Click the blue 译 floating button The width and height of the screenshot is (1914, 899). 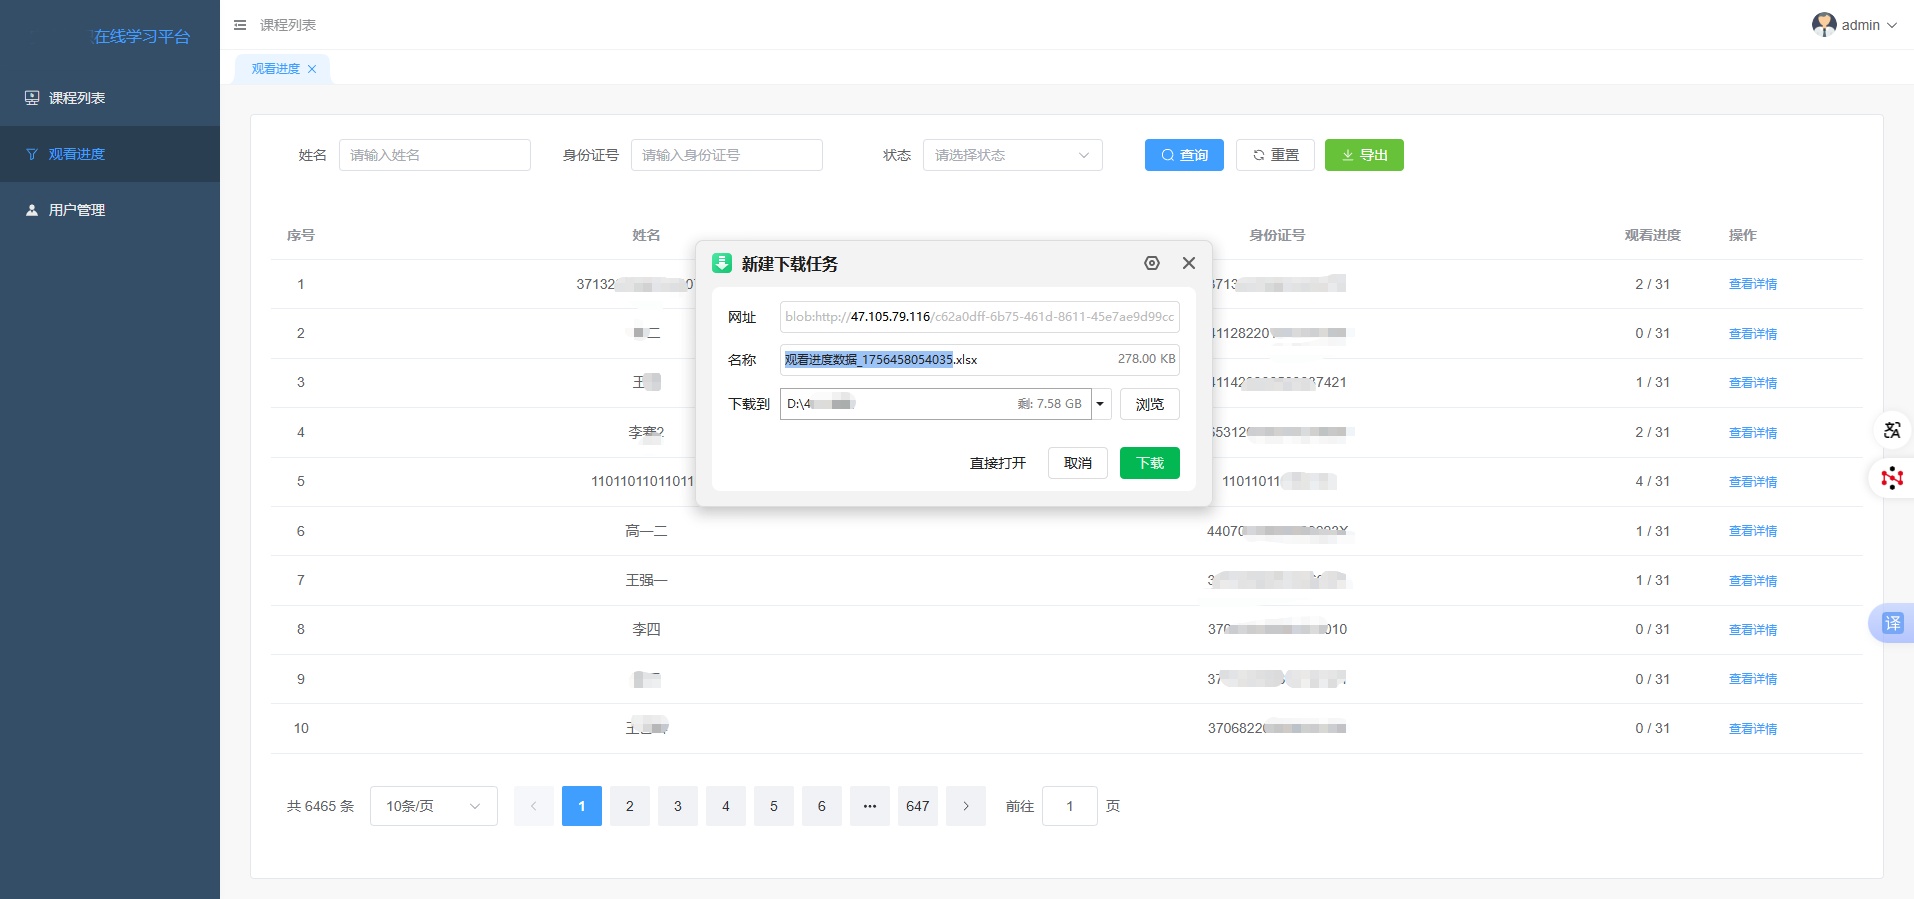[1892, 623]
